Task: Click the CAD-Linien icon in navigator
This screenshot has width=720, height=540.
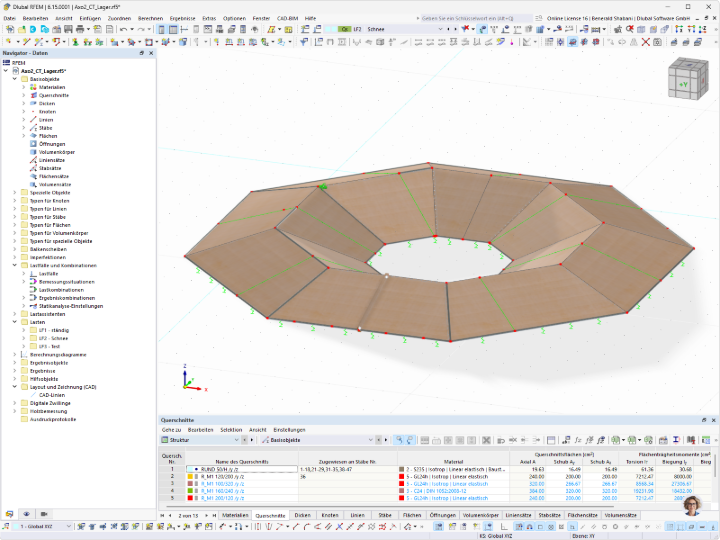Action: pos(33,395)
